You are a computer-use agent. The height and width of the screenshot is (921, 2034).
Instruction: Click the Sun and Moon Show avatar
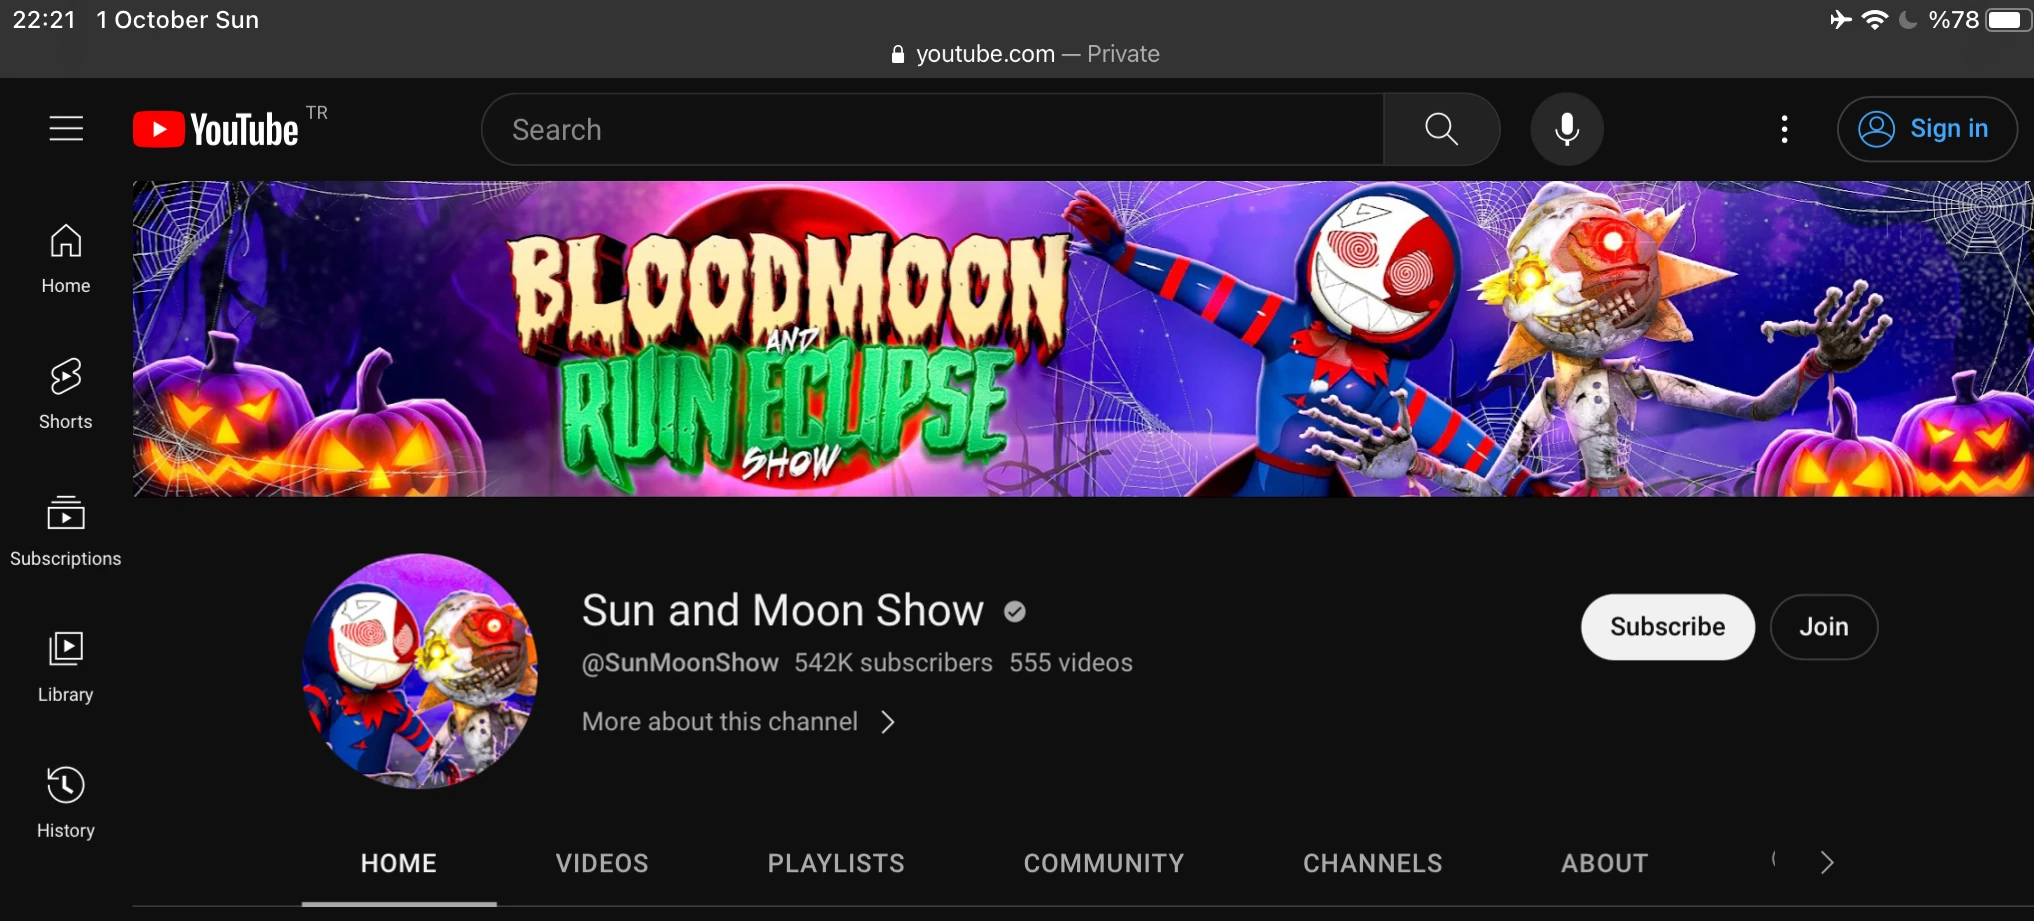419,671
